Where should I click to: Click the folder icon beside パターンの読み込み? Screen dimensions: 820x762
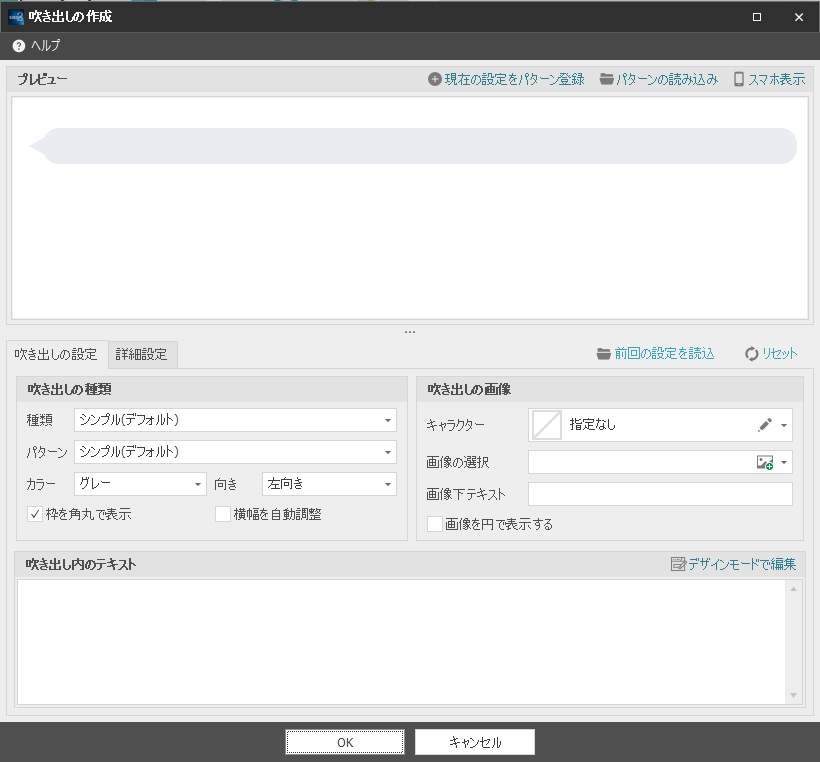(x=606, y=79)
